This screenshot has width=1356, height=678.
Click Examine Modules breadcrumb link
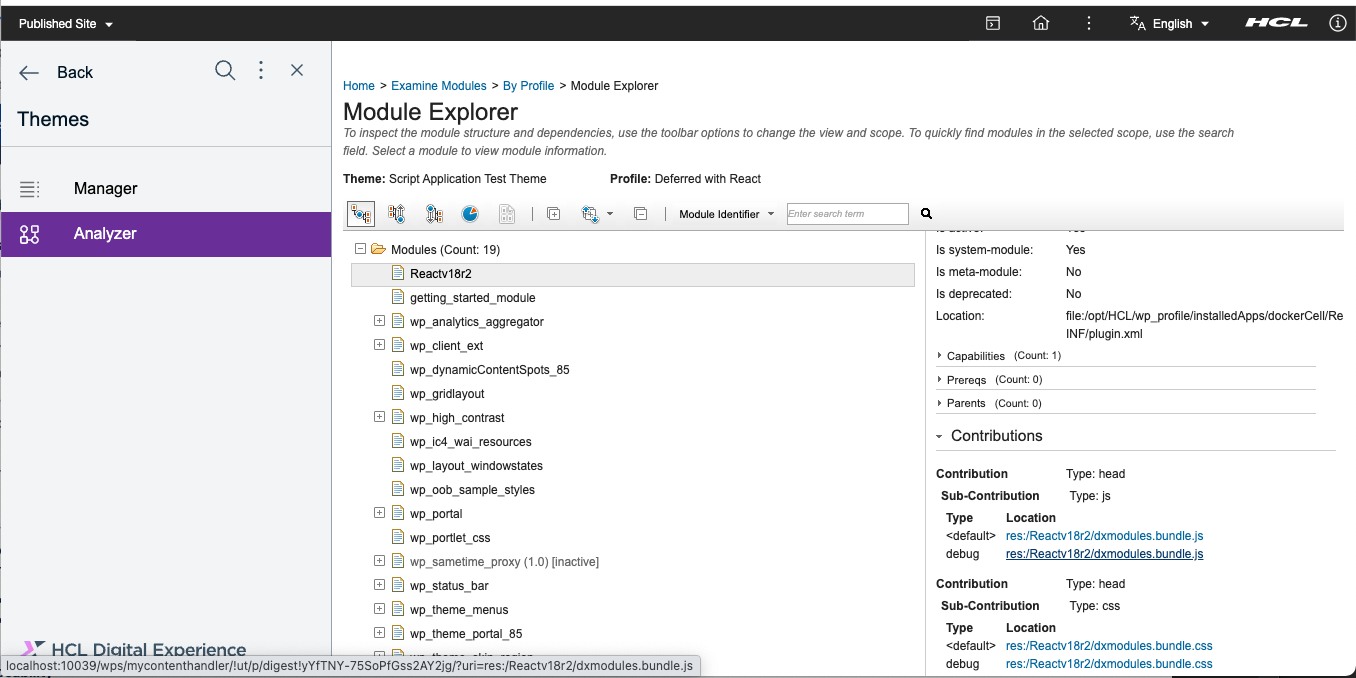point(439,86)
